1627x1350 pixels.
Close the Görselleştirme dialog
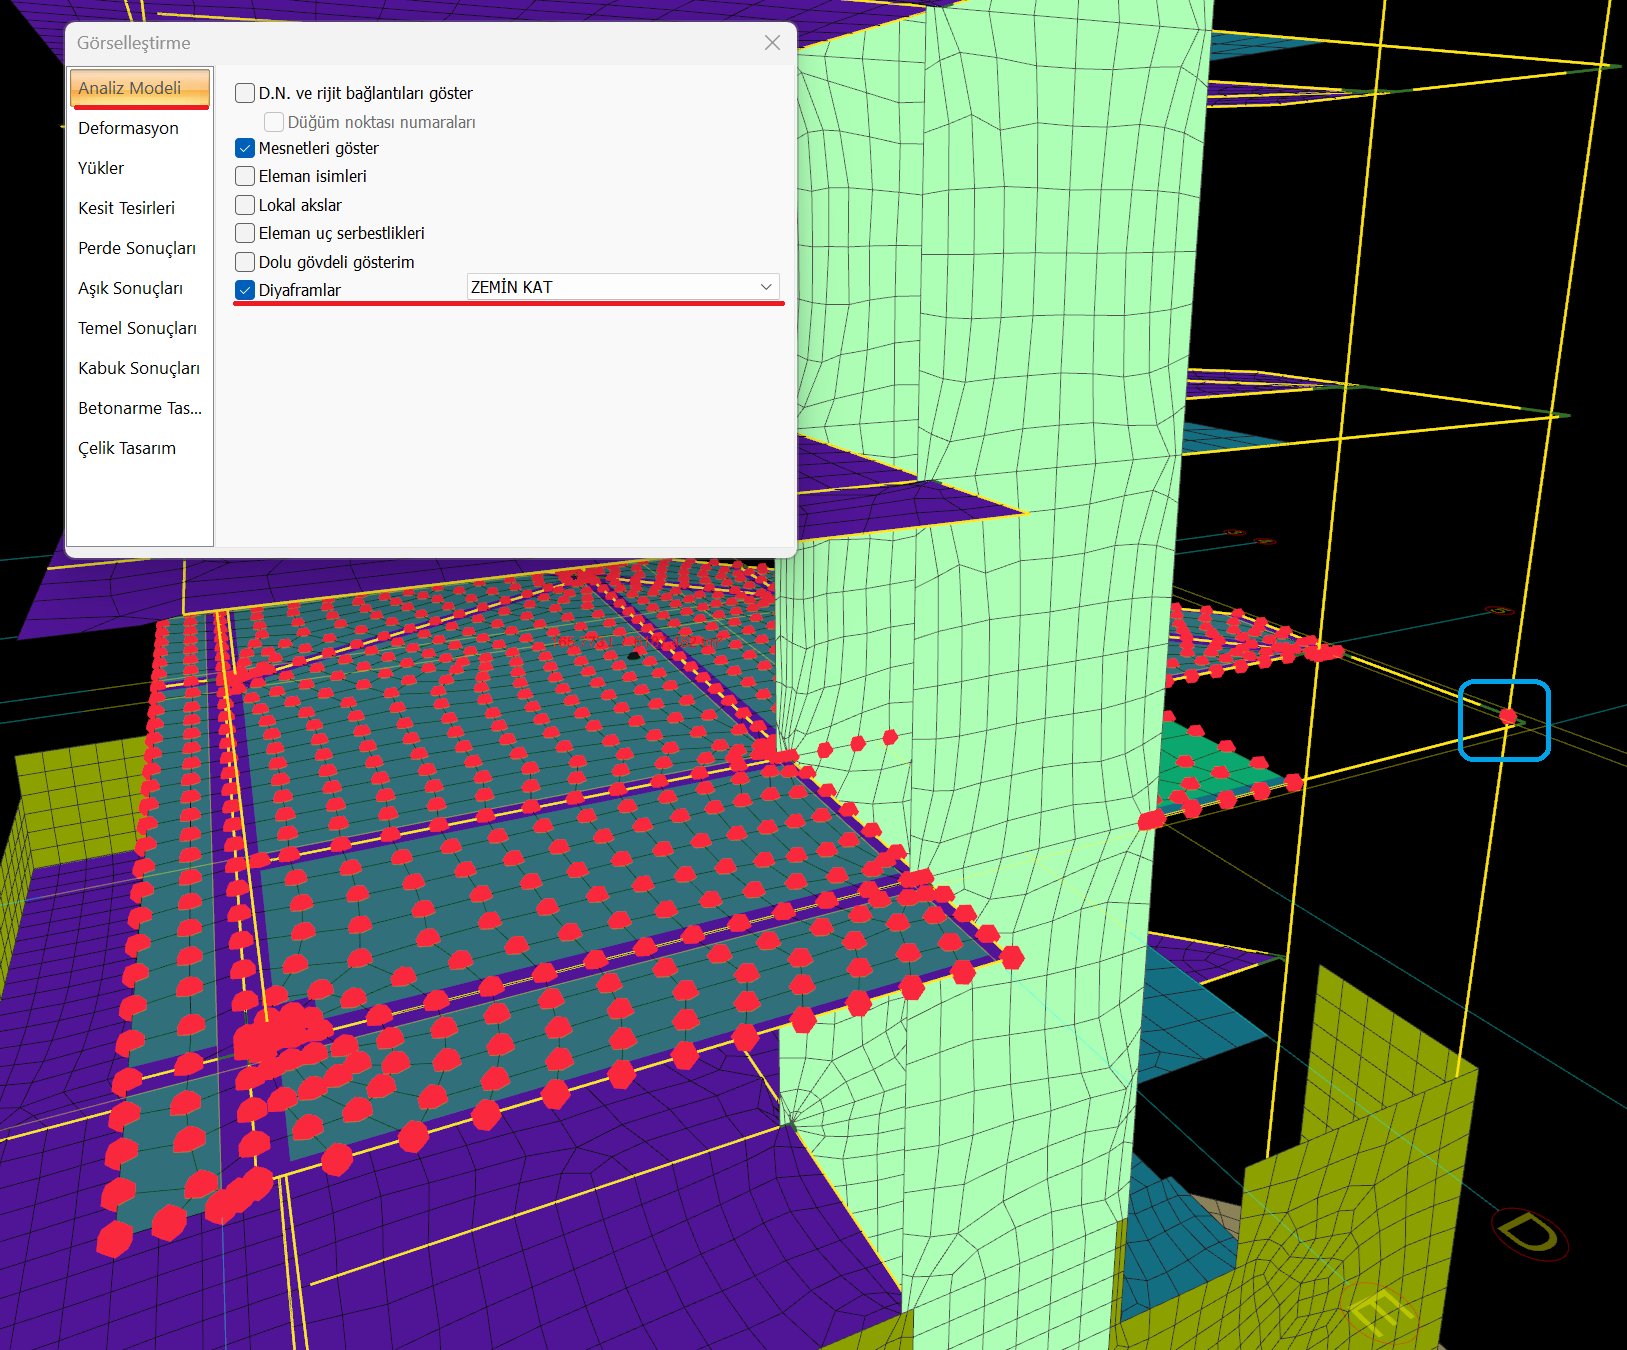coord(772,42)
